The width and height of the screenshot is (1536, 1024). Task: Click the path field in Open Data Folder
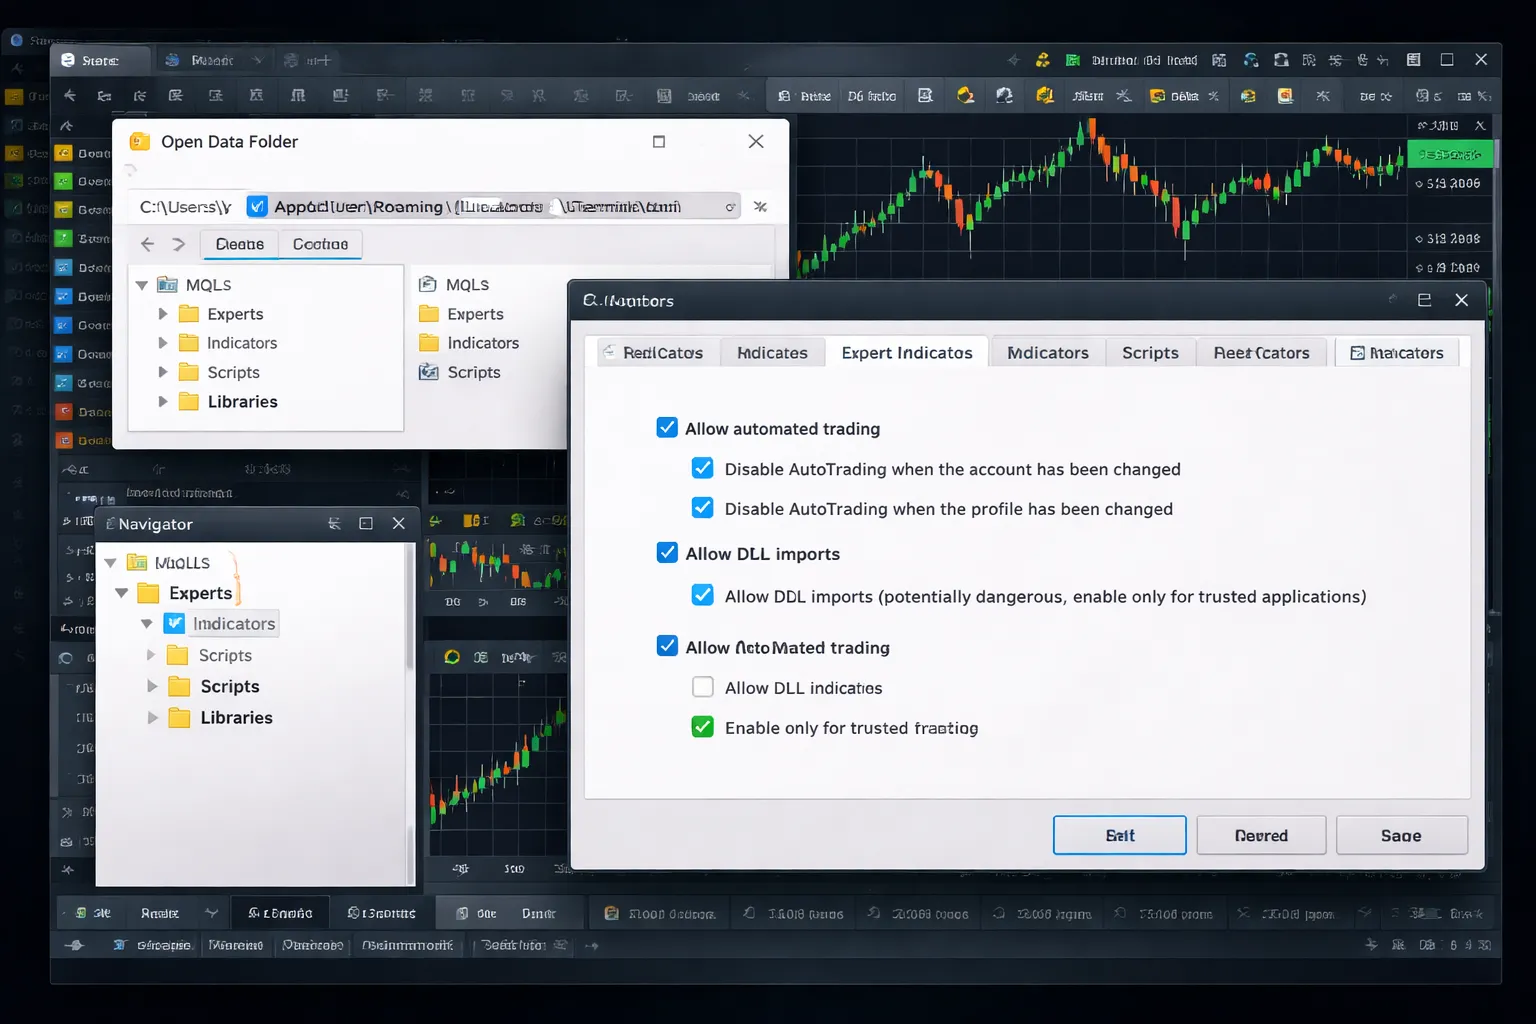[436, 207]
